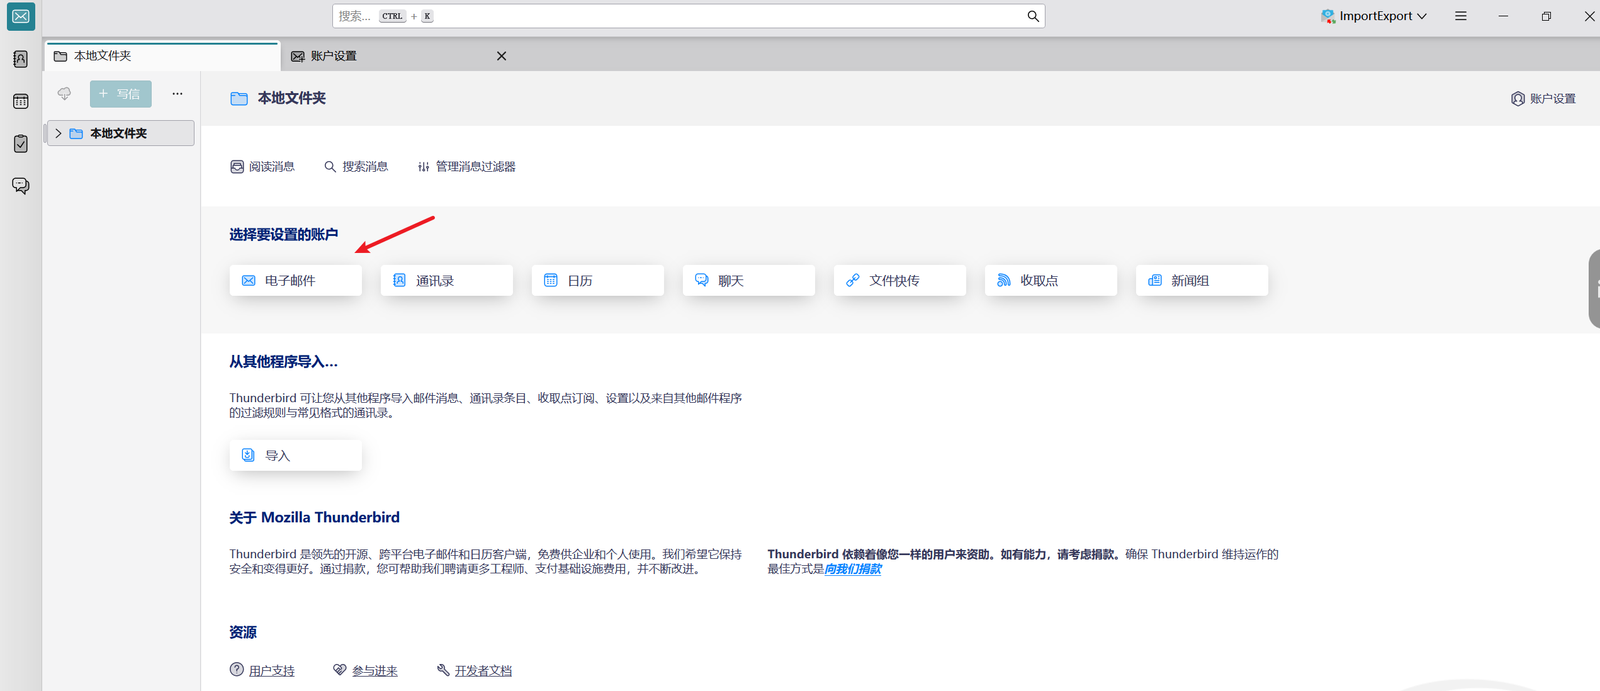Click the magnifier icon in search box
Screen dimensions: 1600x691
[1033, 16]
